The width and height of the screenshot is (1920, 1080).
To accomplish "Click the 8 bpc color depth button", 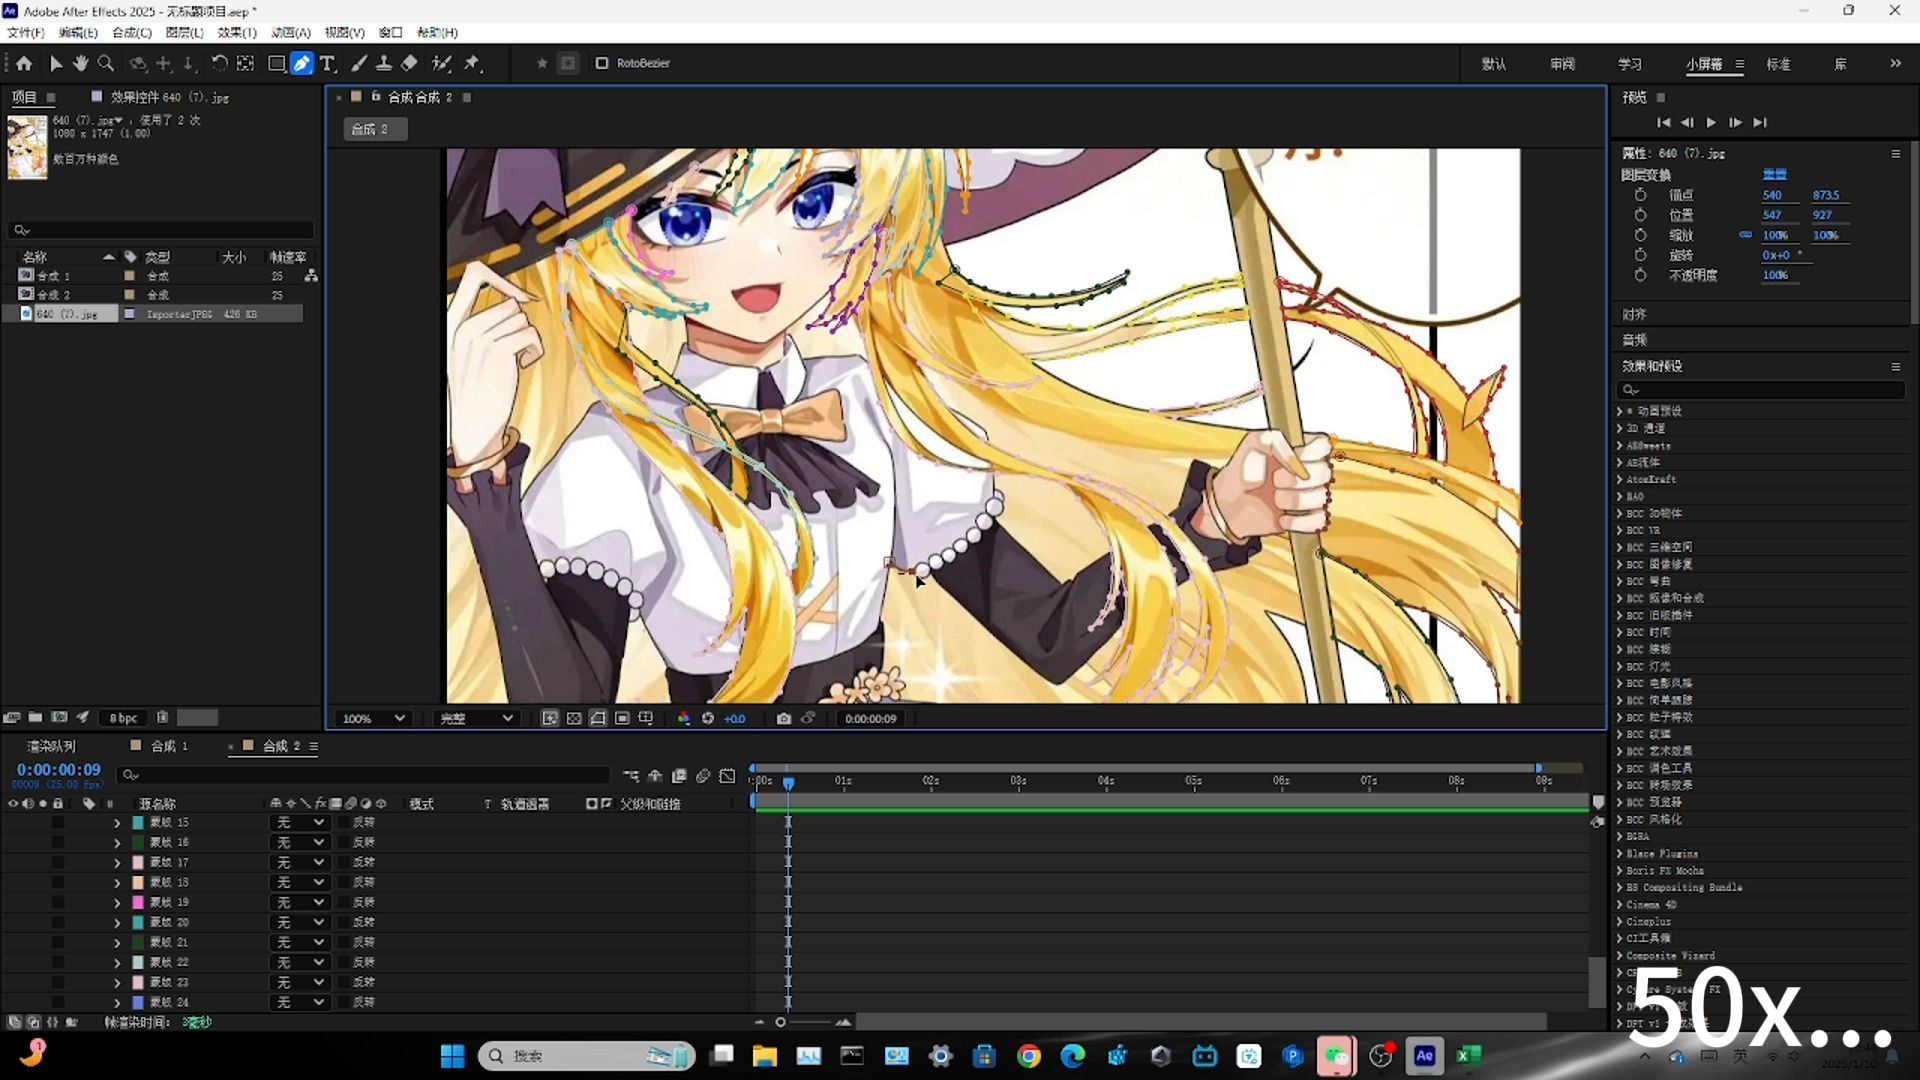I will [x=123, y=718].
